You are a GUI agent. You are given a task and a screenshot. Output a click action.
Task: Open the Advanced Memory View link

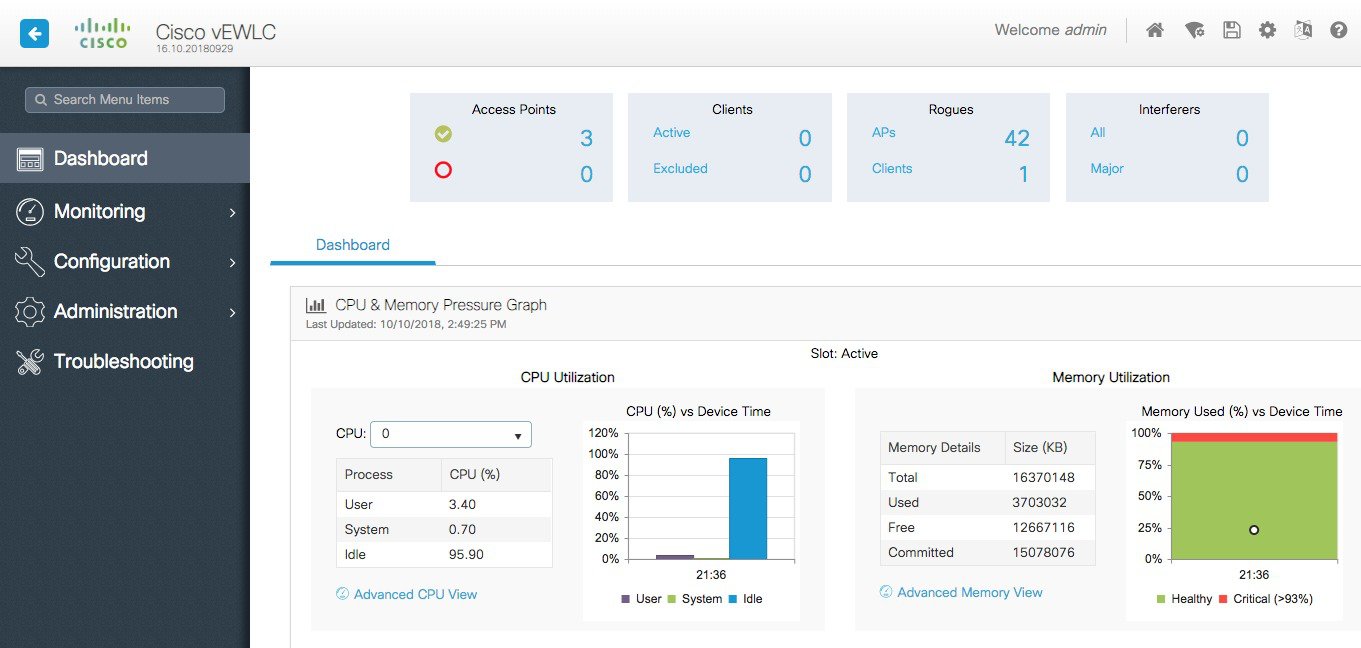click(x=969, y=592)
